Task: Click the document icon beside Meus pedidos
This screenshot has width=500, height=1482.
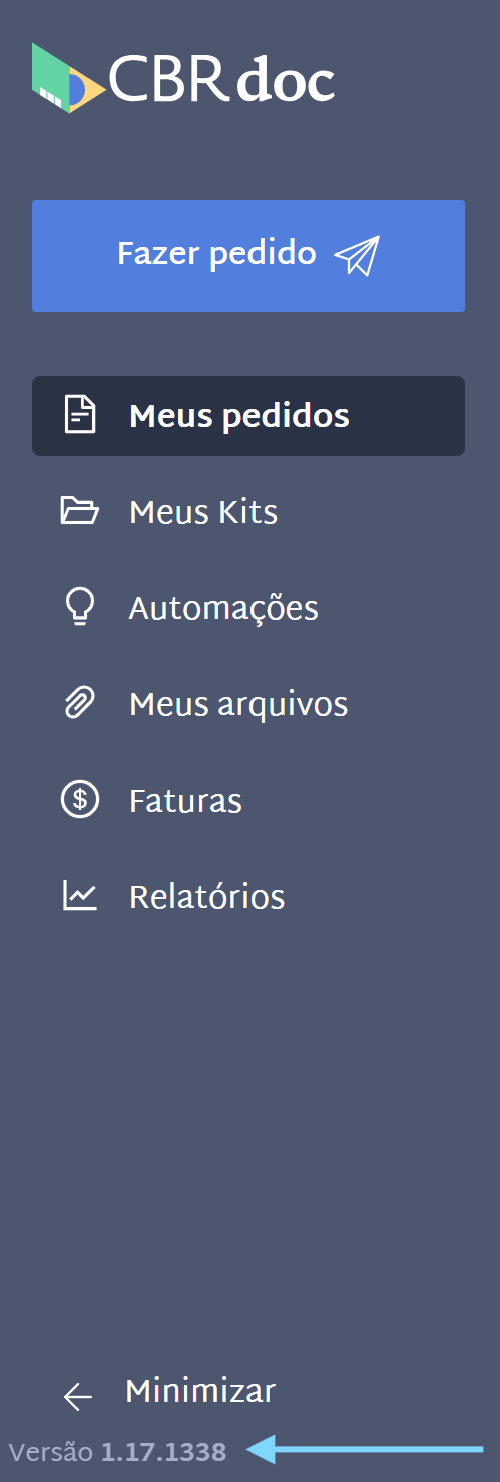Action: pos(80,415)
